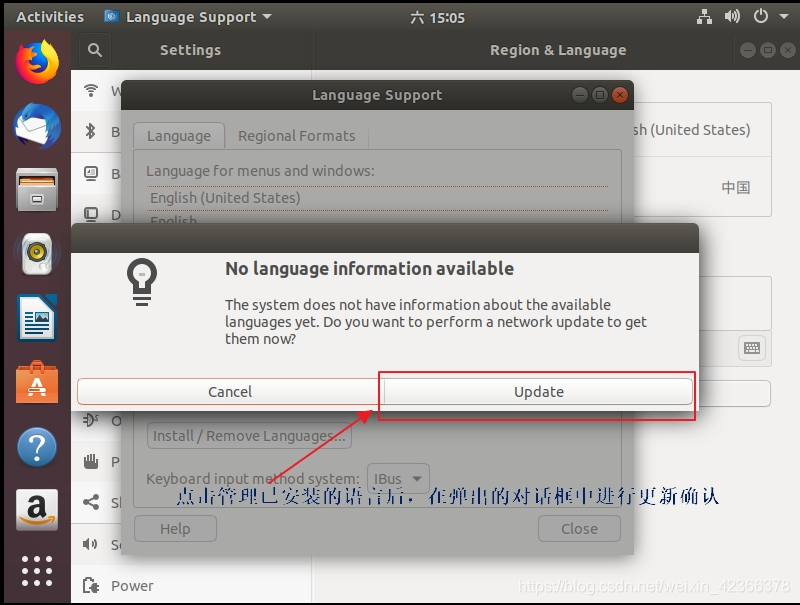Launch Amazon from the dock
The height and width of the screenshot is (605, 800).
tap(37, 510)
